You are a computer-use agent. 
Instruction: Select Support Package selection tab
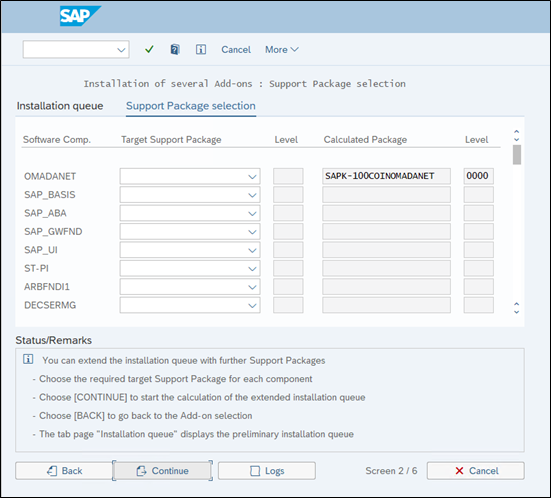[x=191, y=106]
